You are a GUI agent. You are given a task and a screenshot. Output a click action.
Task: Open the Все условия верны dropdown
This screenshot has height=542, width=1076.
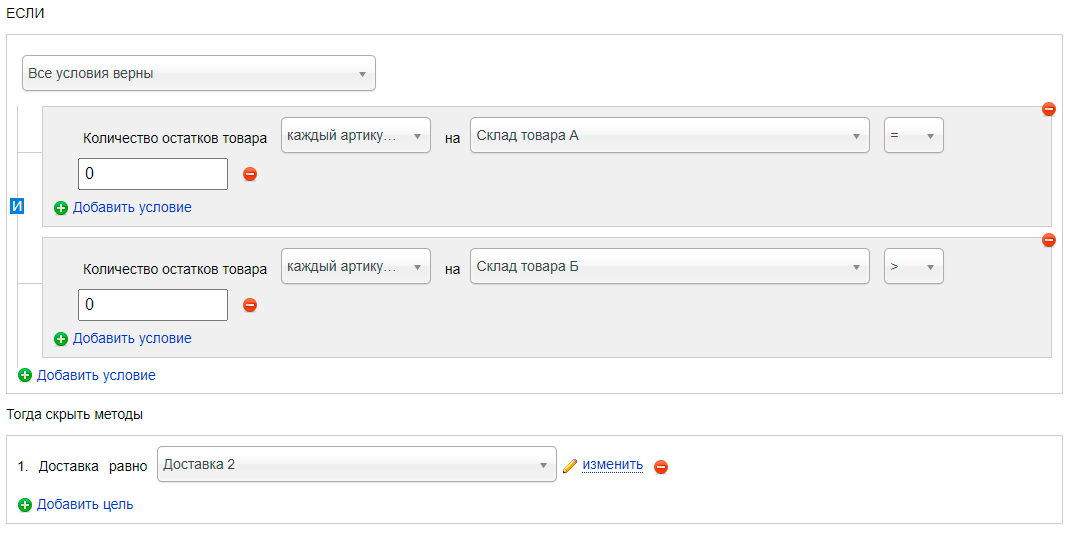199,73
